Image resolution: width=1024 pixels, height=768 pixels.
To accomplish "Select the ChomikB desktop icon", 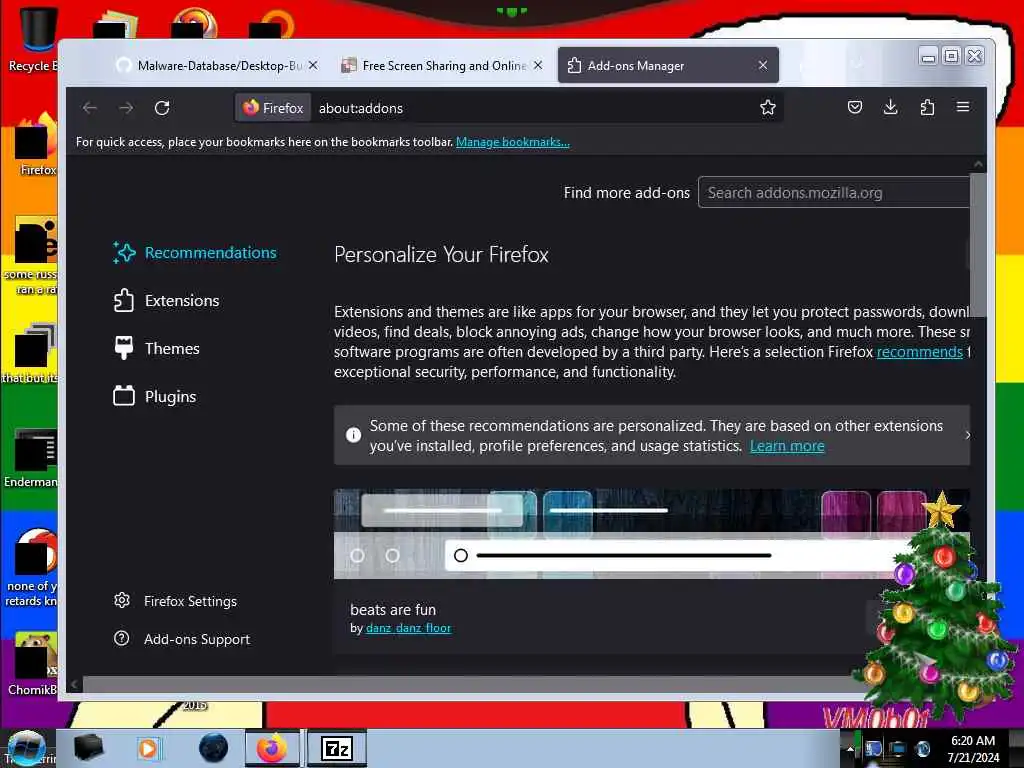I will pos(31,664).
